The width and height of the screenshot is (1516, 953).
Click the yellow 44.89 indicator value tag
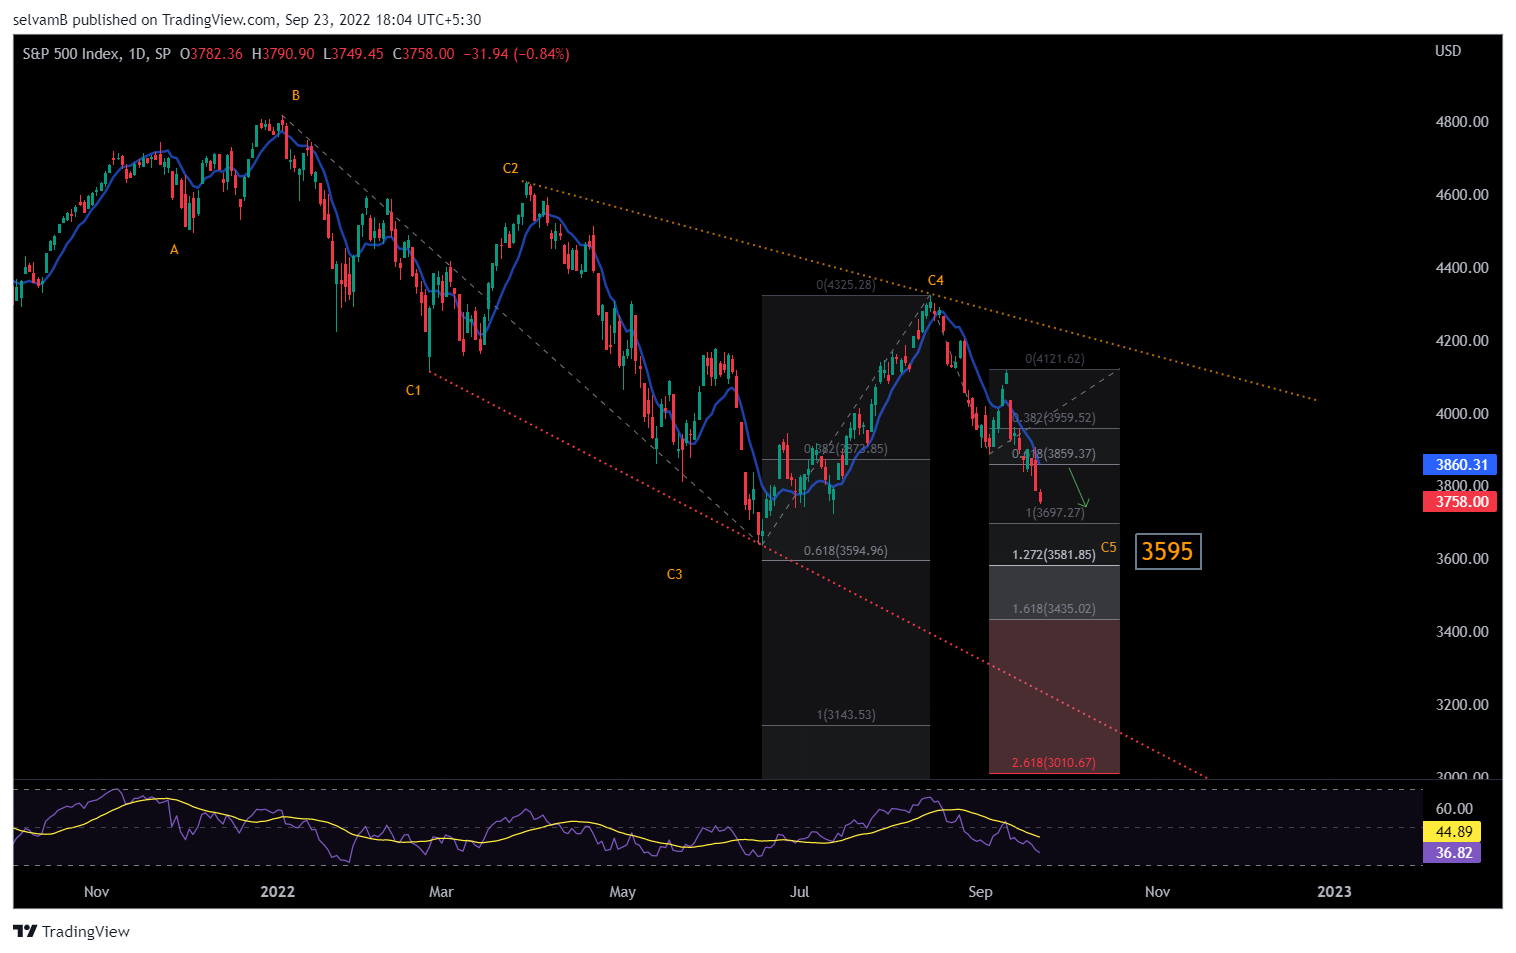click(x=1452, y=832)
